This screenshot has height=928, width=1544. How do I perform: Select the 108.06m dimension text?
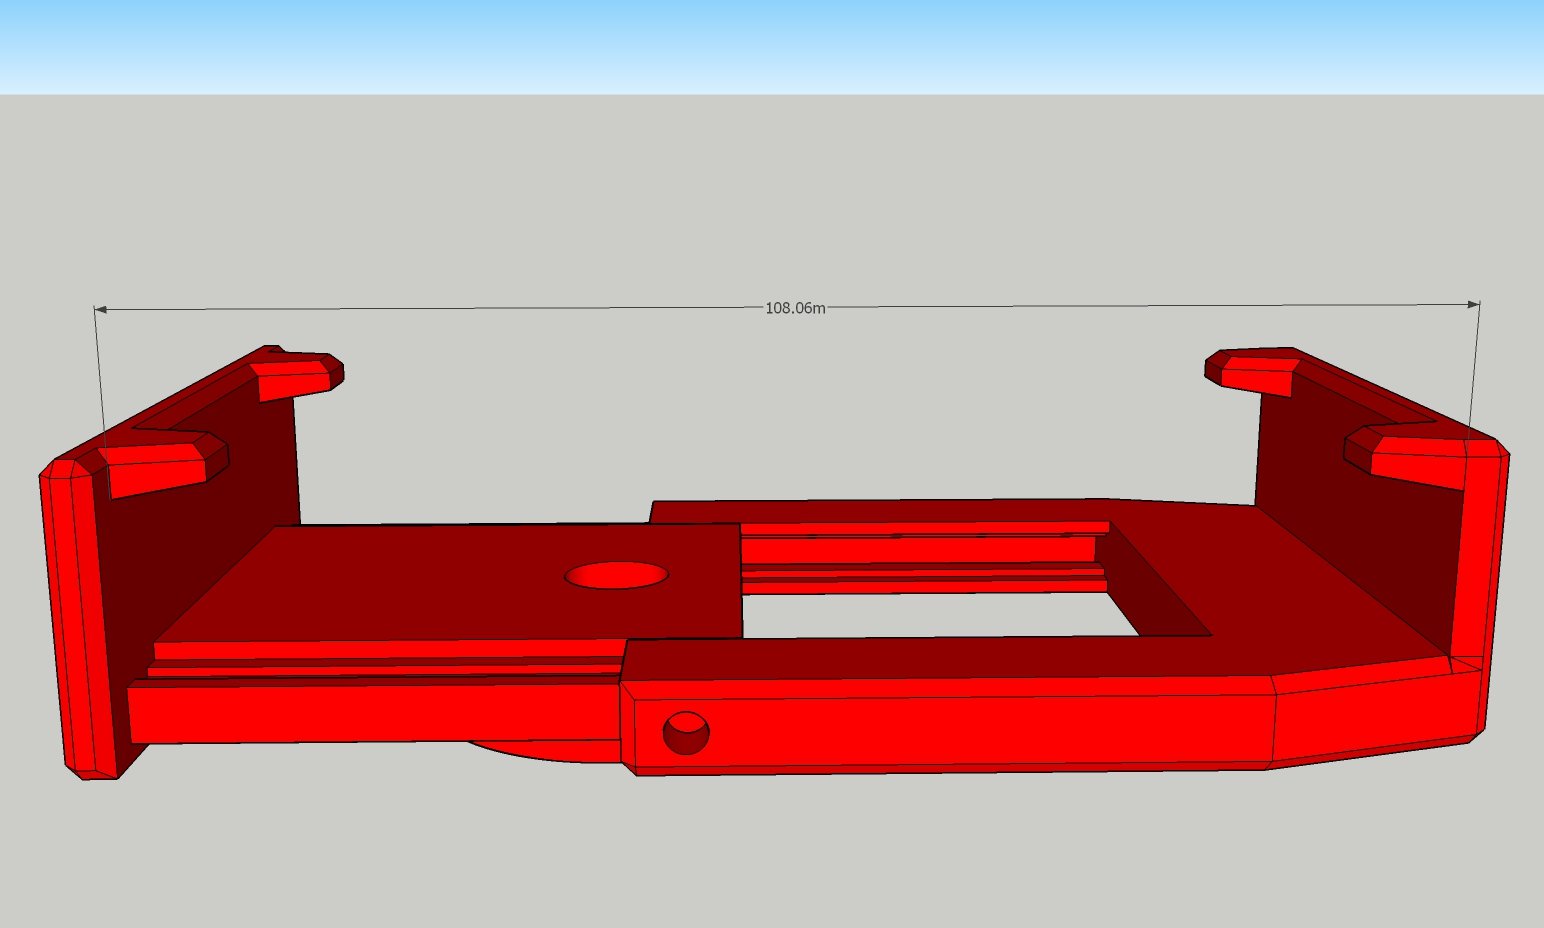click(x=795, y=308)
